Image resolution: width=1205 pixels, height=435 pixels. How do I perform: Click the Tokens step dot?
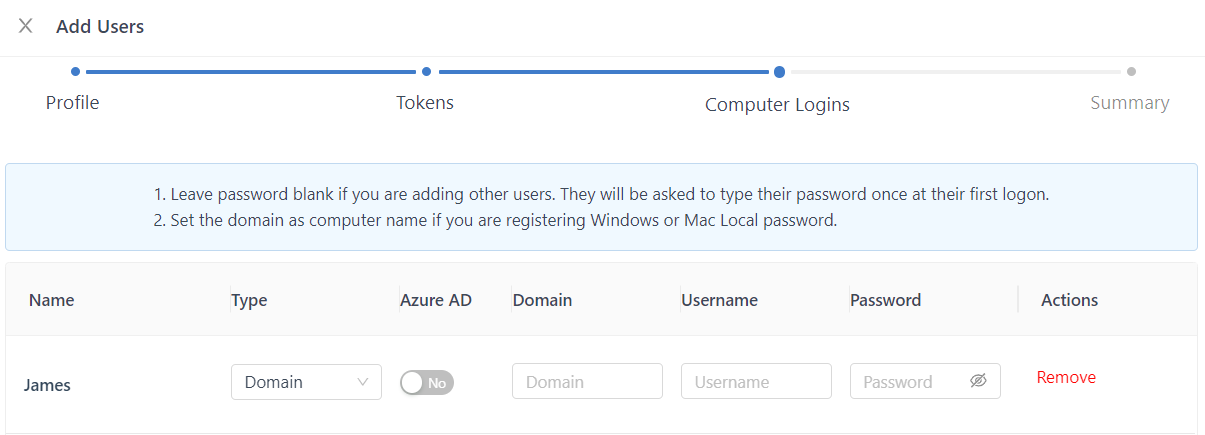click(x=426, y=71)
